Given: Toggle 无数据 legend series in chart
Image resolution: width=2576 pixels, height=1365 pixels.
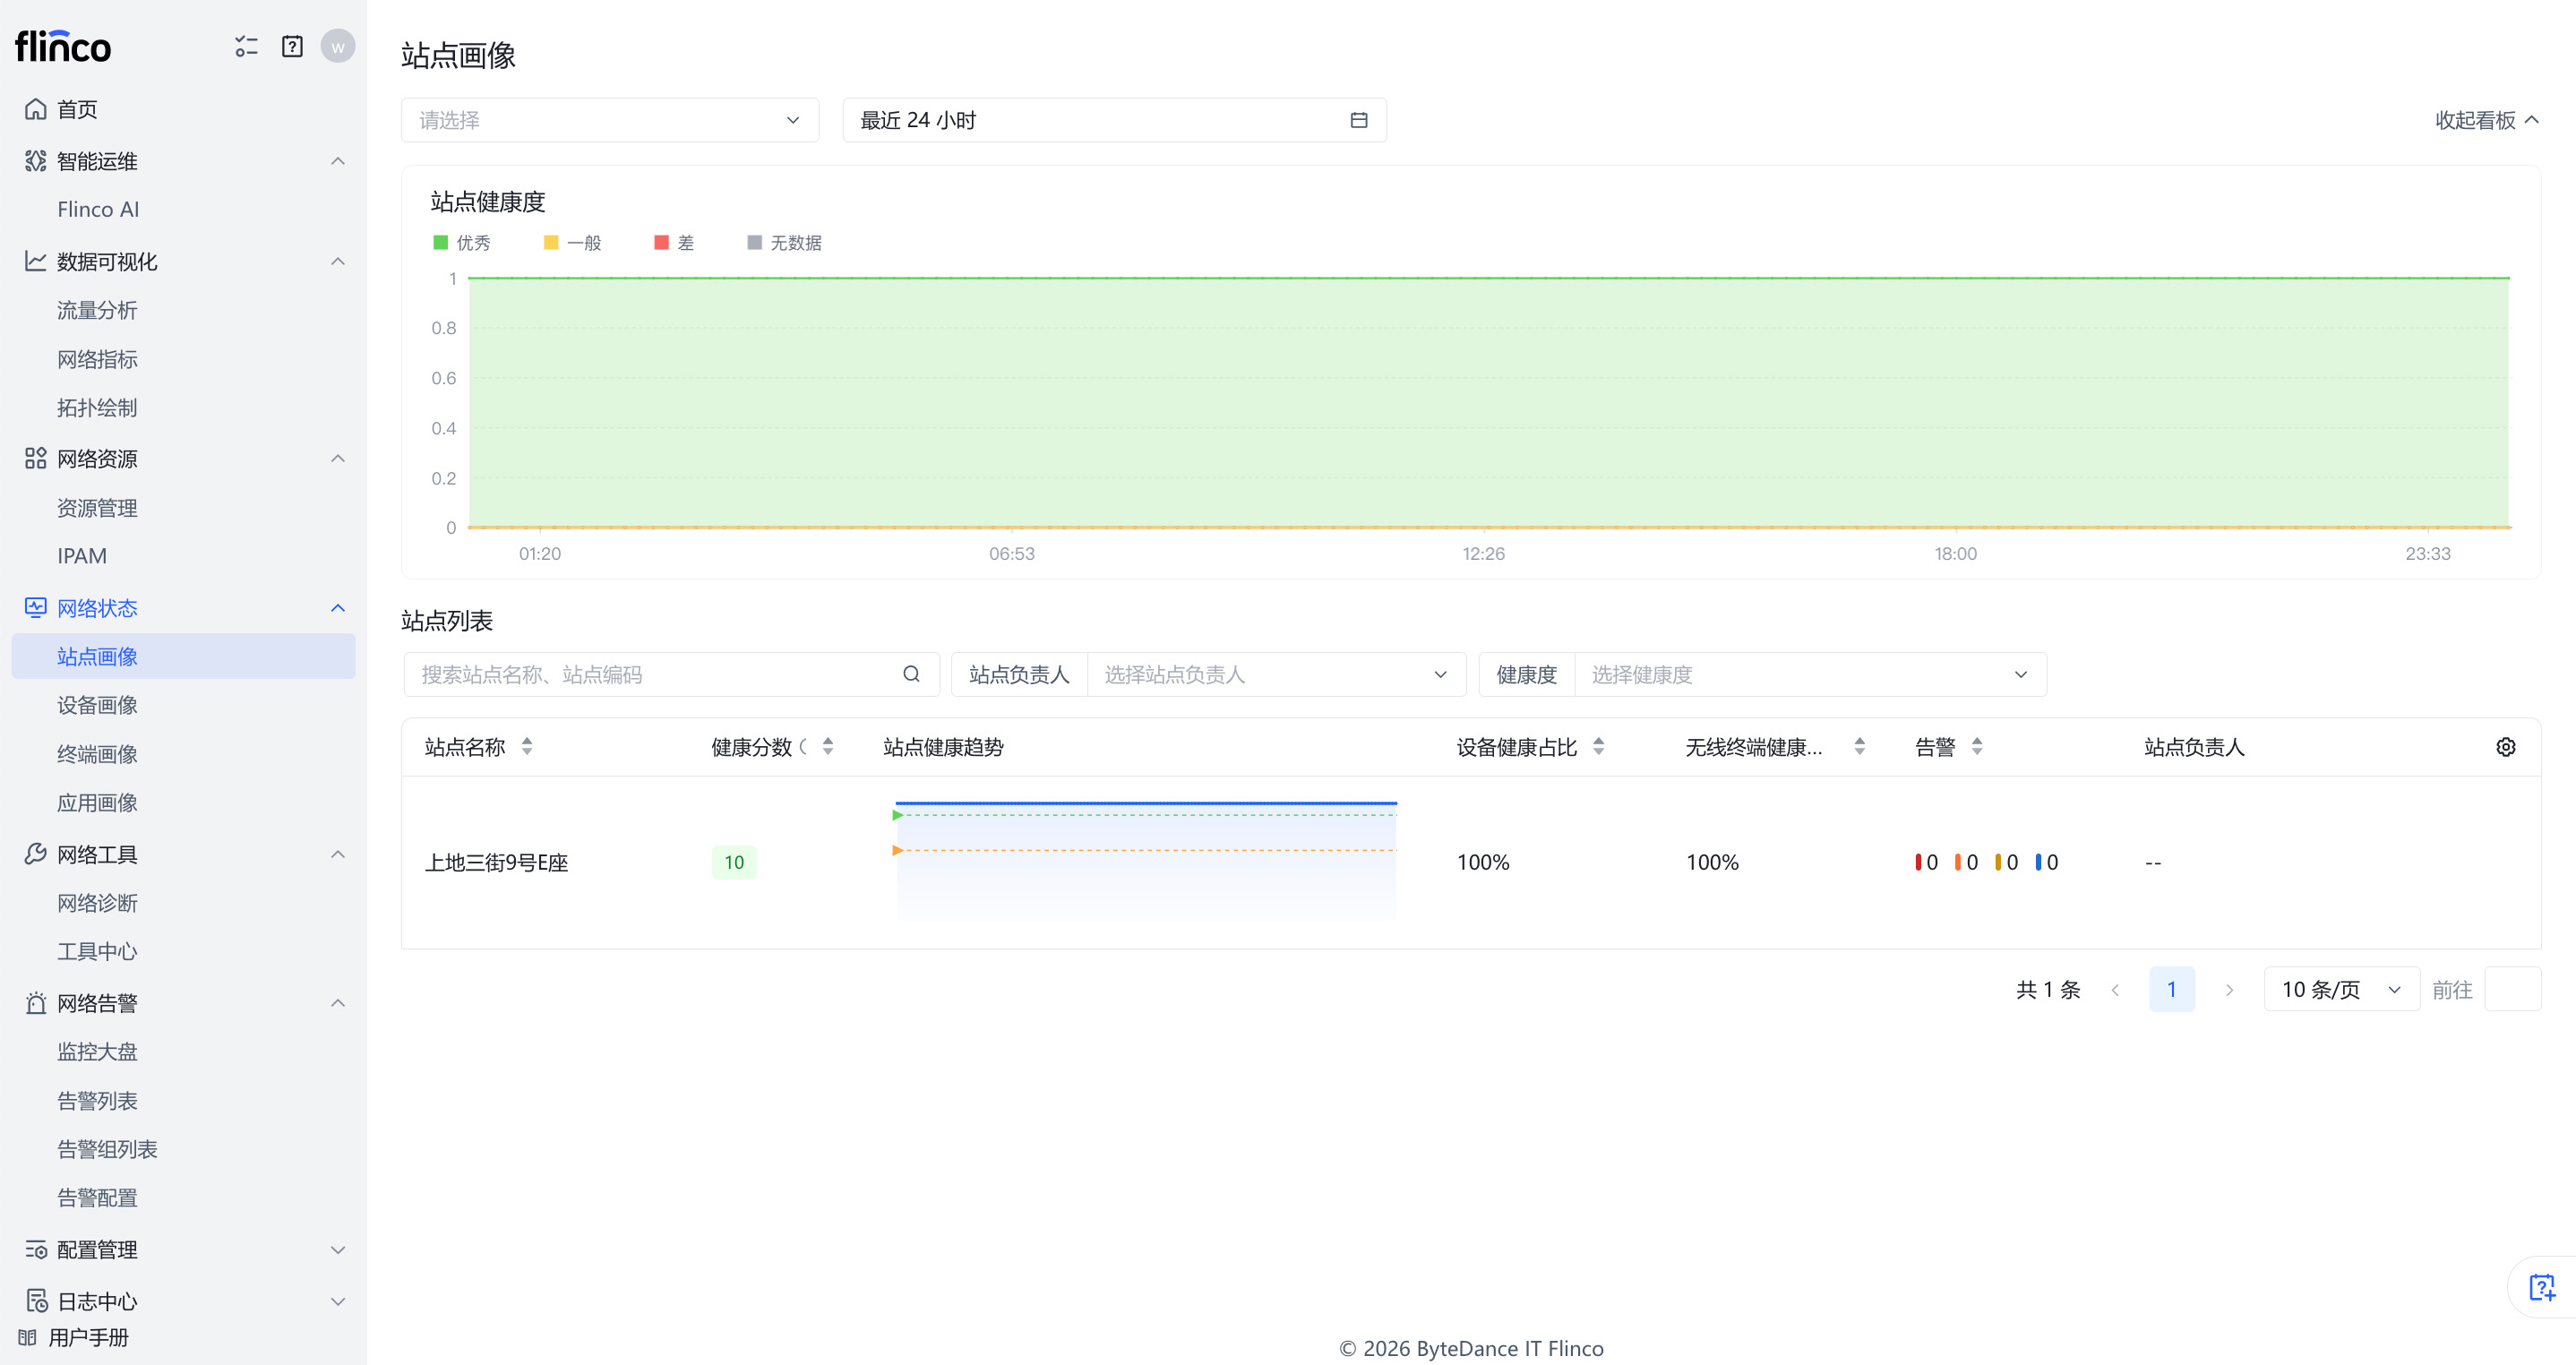Looking at the screenshot, I should click(785, 243).
